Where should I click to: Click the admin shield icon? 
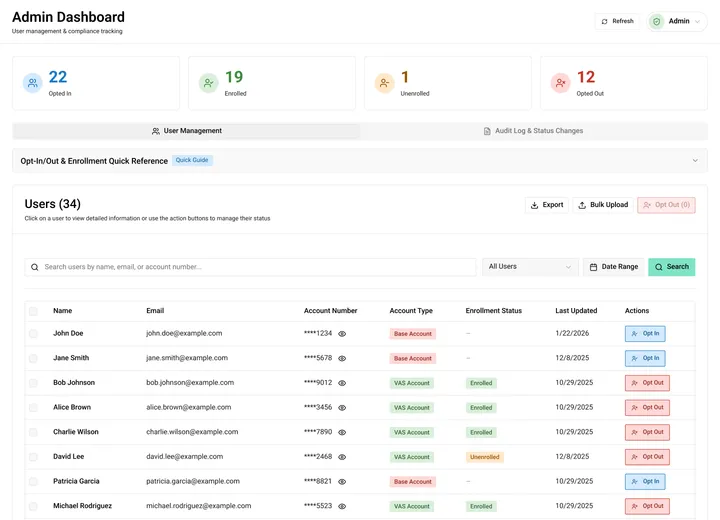click(x=657, y=21)
